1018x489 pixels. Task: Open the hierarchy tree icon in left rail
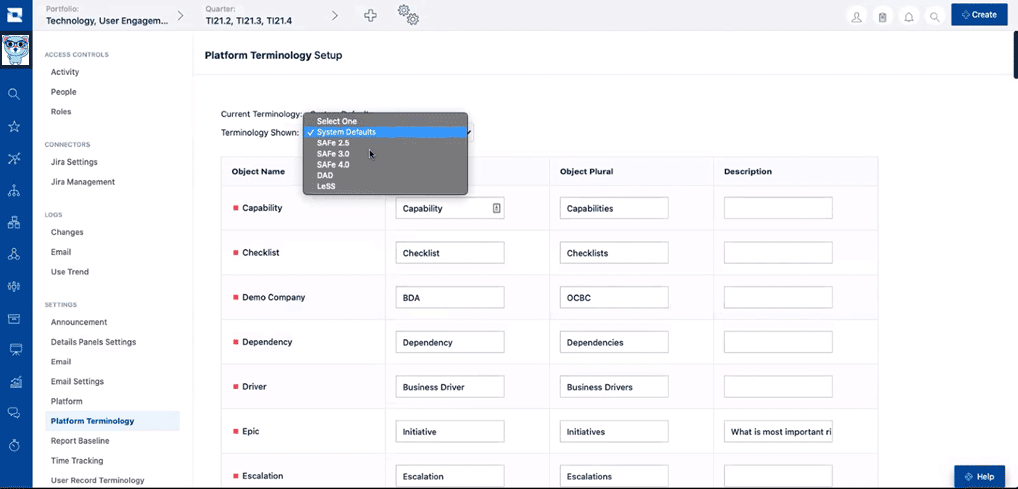[x=14, y=190]
